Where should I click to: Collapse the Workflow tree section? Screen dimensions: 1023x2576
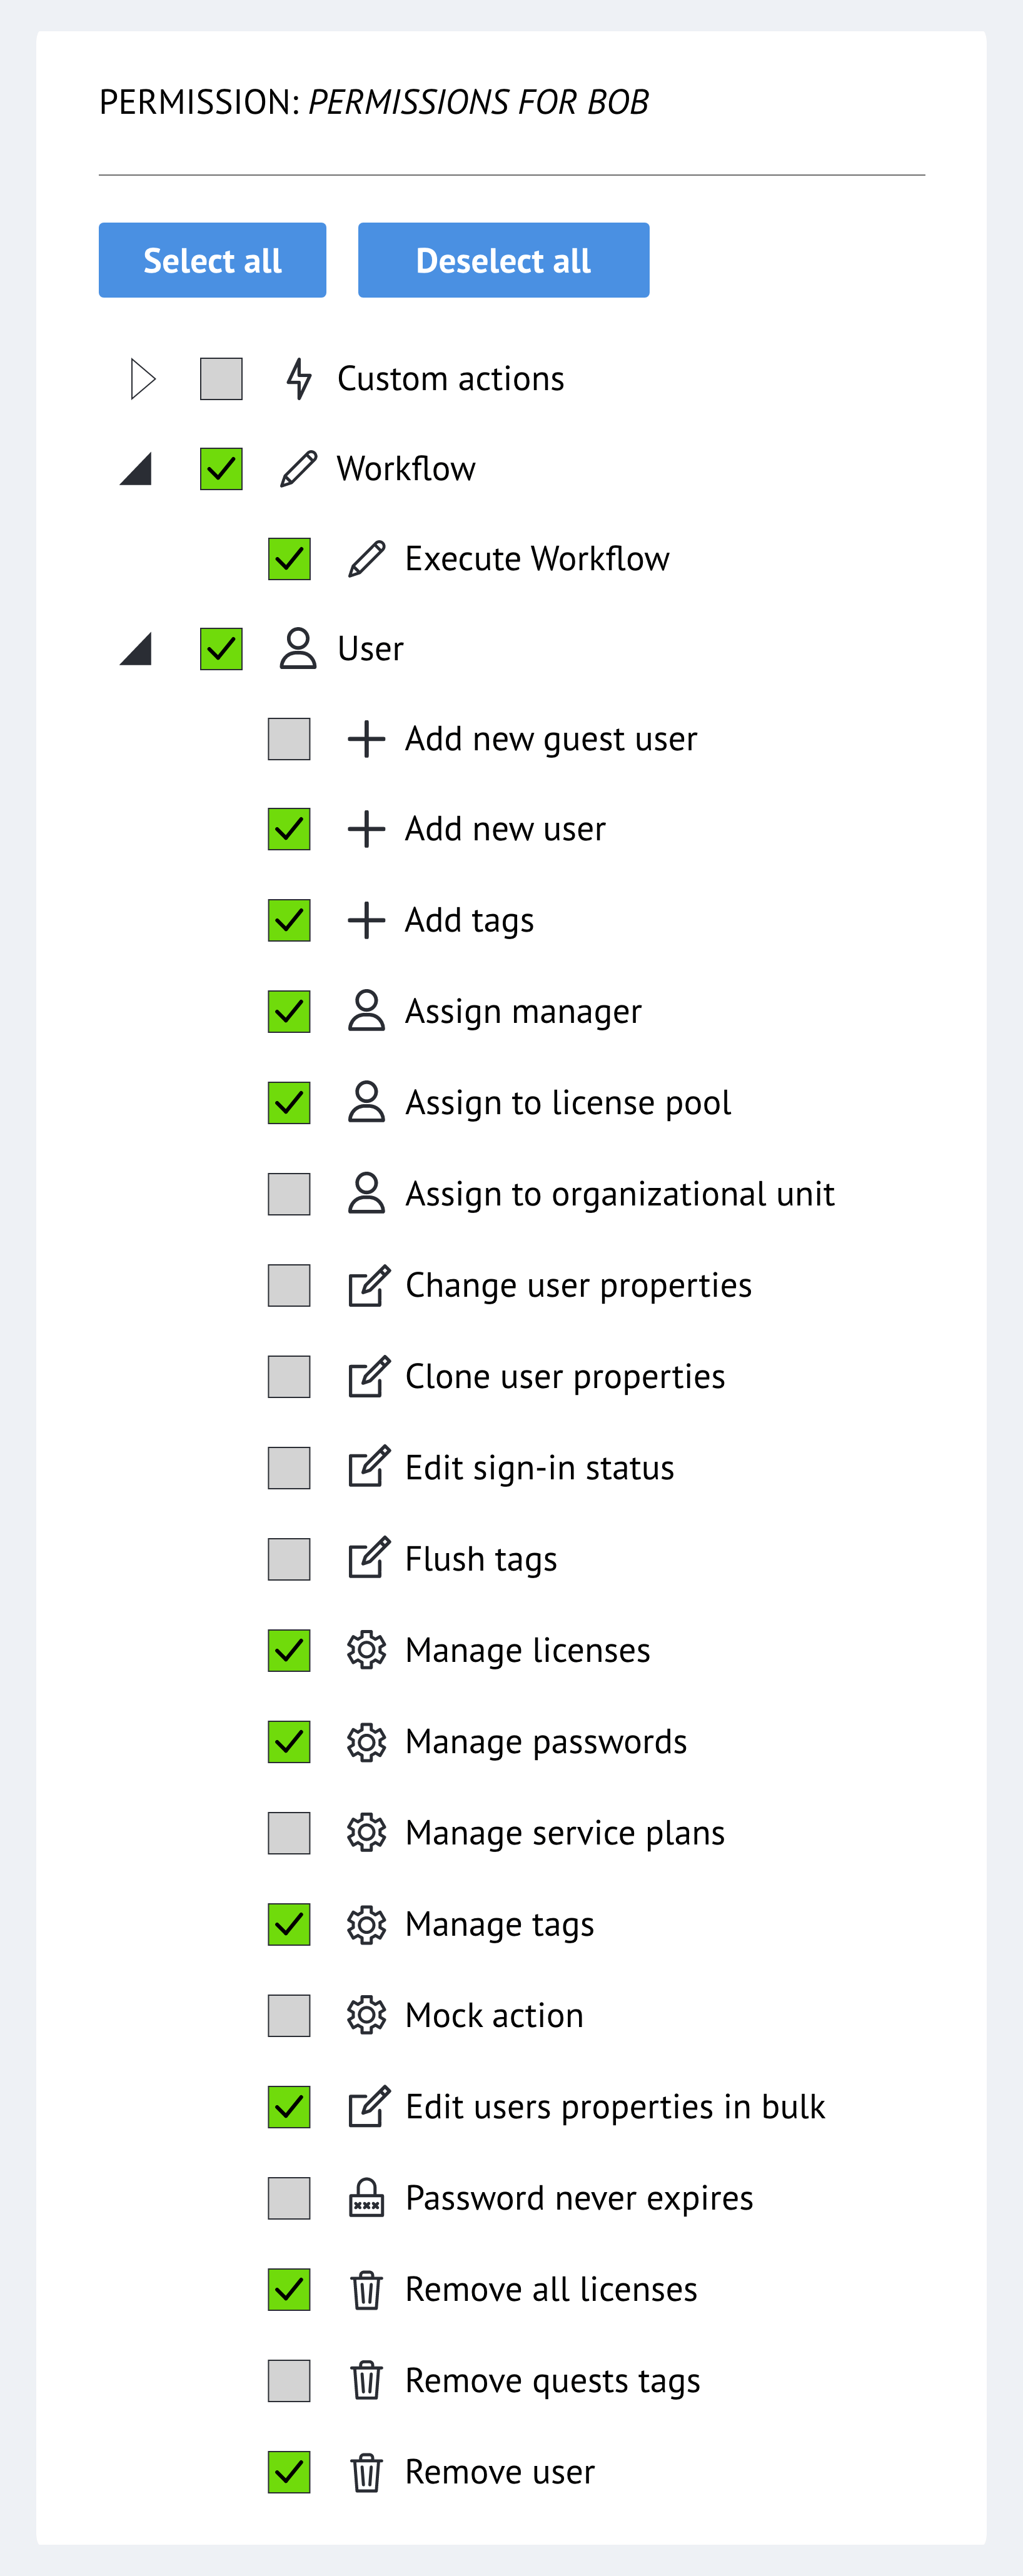coord(139,468)
